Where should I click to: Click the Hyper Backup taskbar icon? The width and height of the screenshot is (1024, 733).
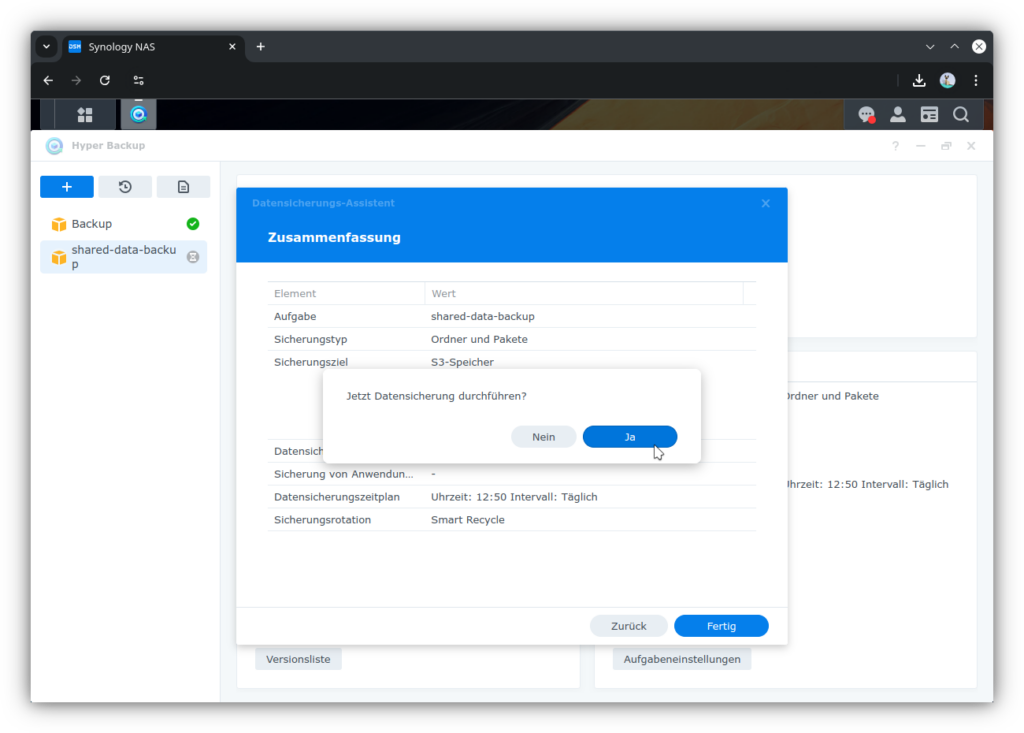click(x=139, y=115)
